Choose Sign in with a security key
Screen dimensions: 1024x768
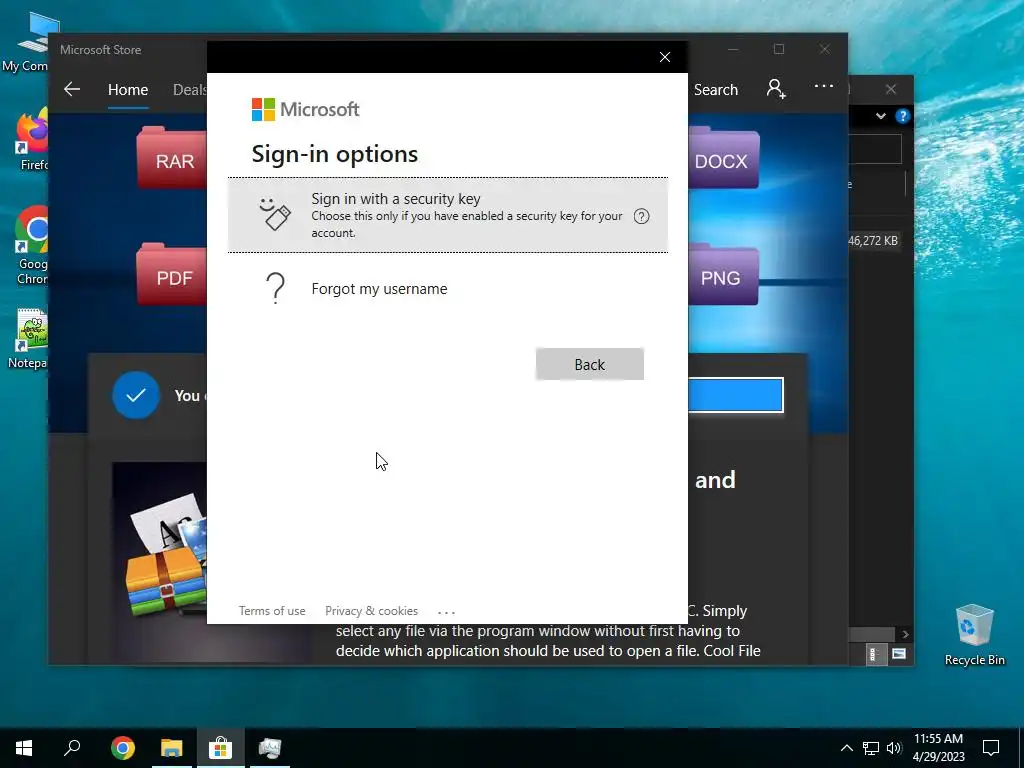click(447, 215)
